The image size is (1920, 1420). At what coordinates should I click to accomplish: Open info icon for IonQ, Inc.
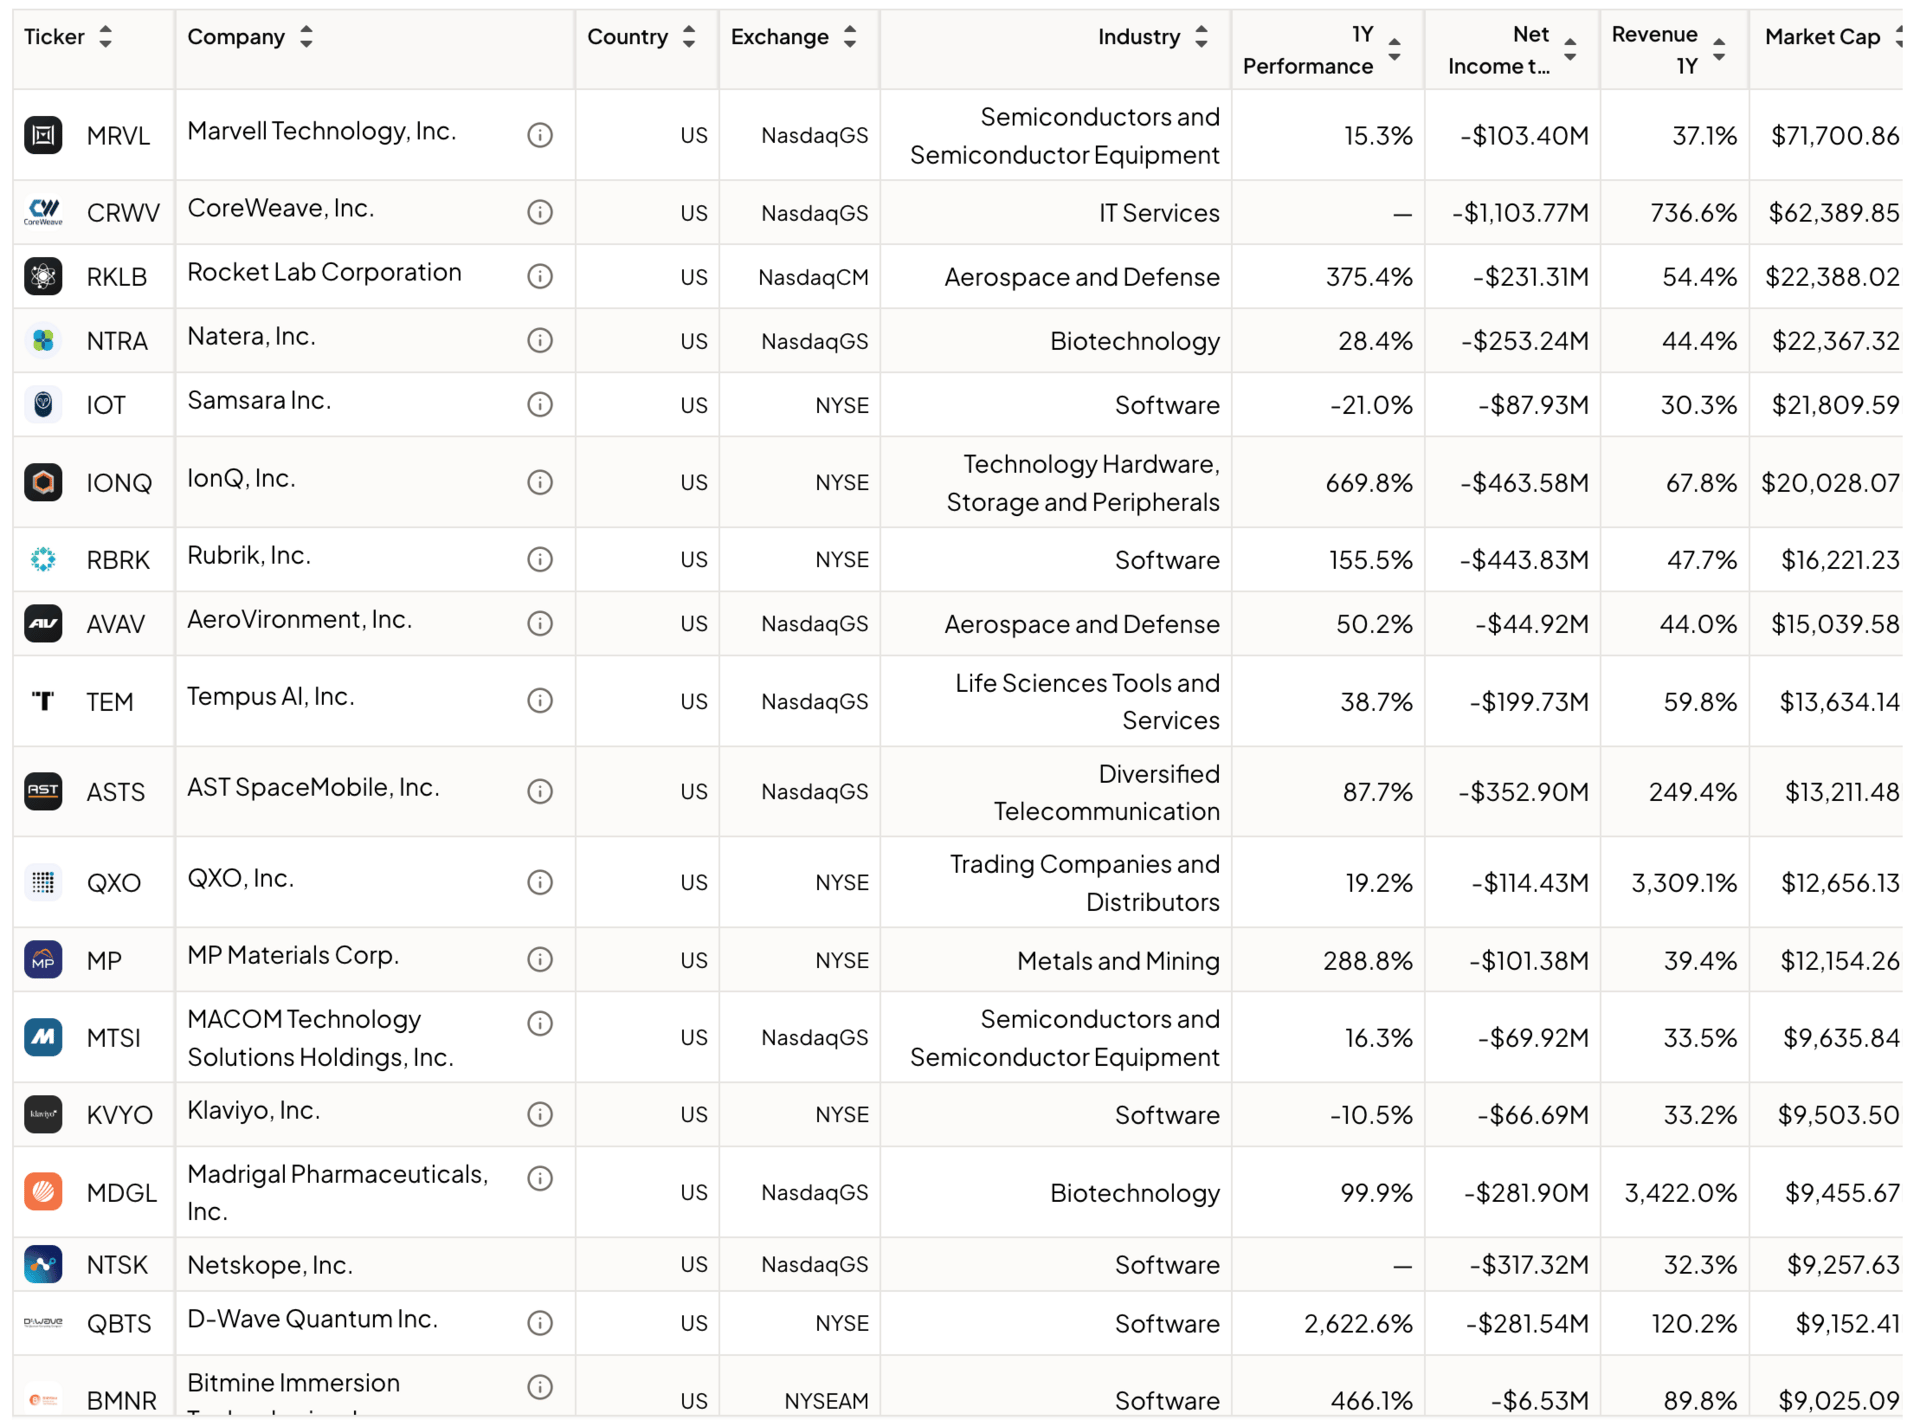click(x=540, y=482)
